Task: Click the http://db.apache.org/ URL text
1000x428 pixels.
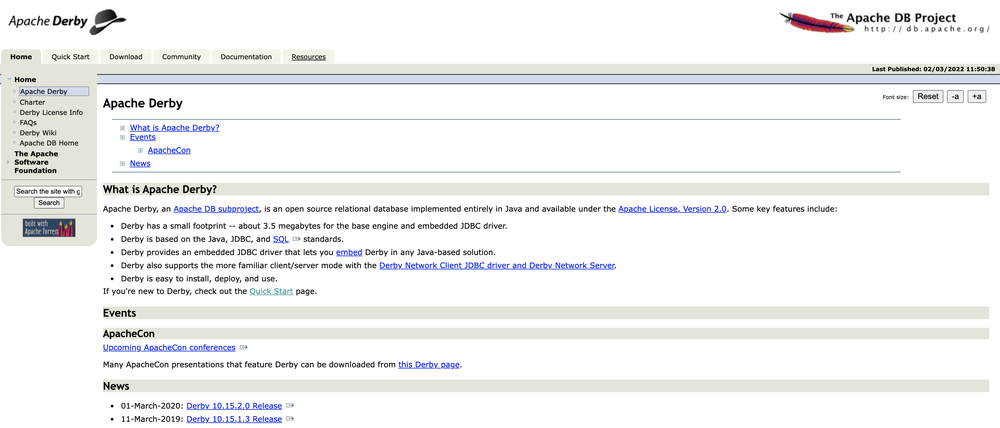Action: pyautogui.click(x=927, y=29)
